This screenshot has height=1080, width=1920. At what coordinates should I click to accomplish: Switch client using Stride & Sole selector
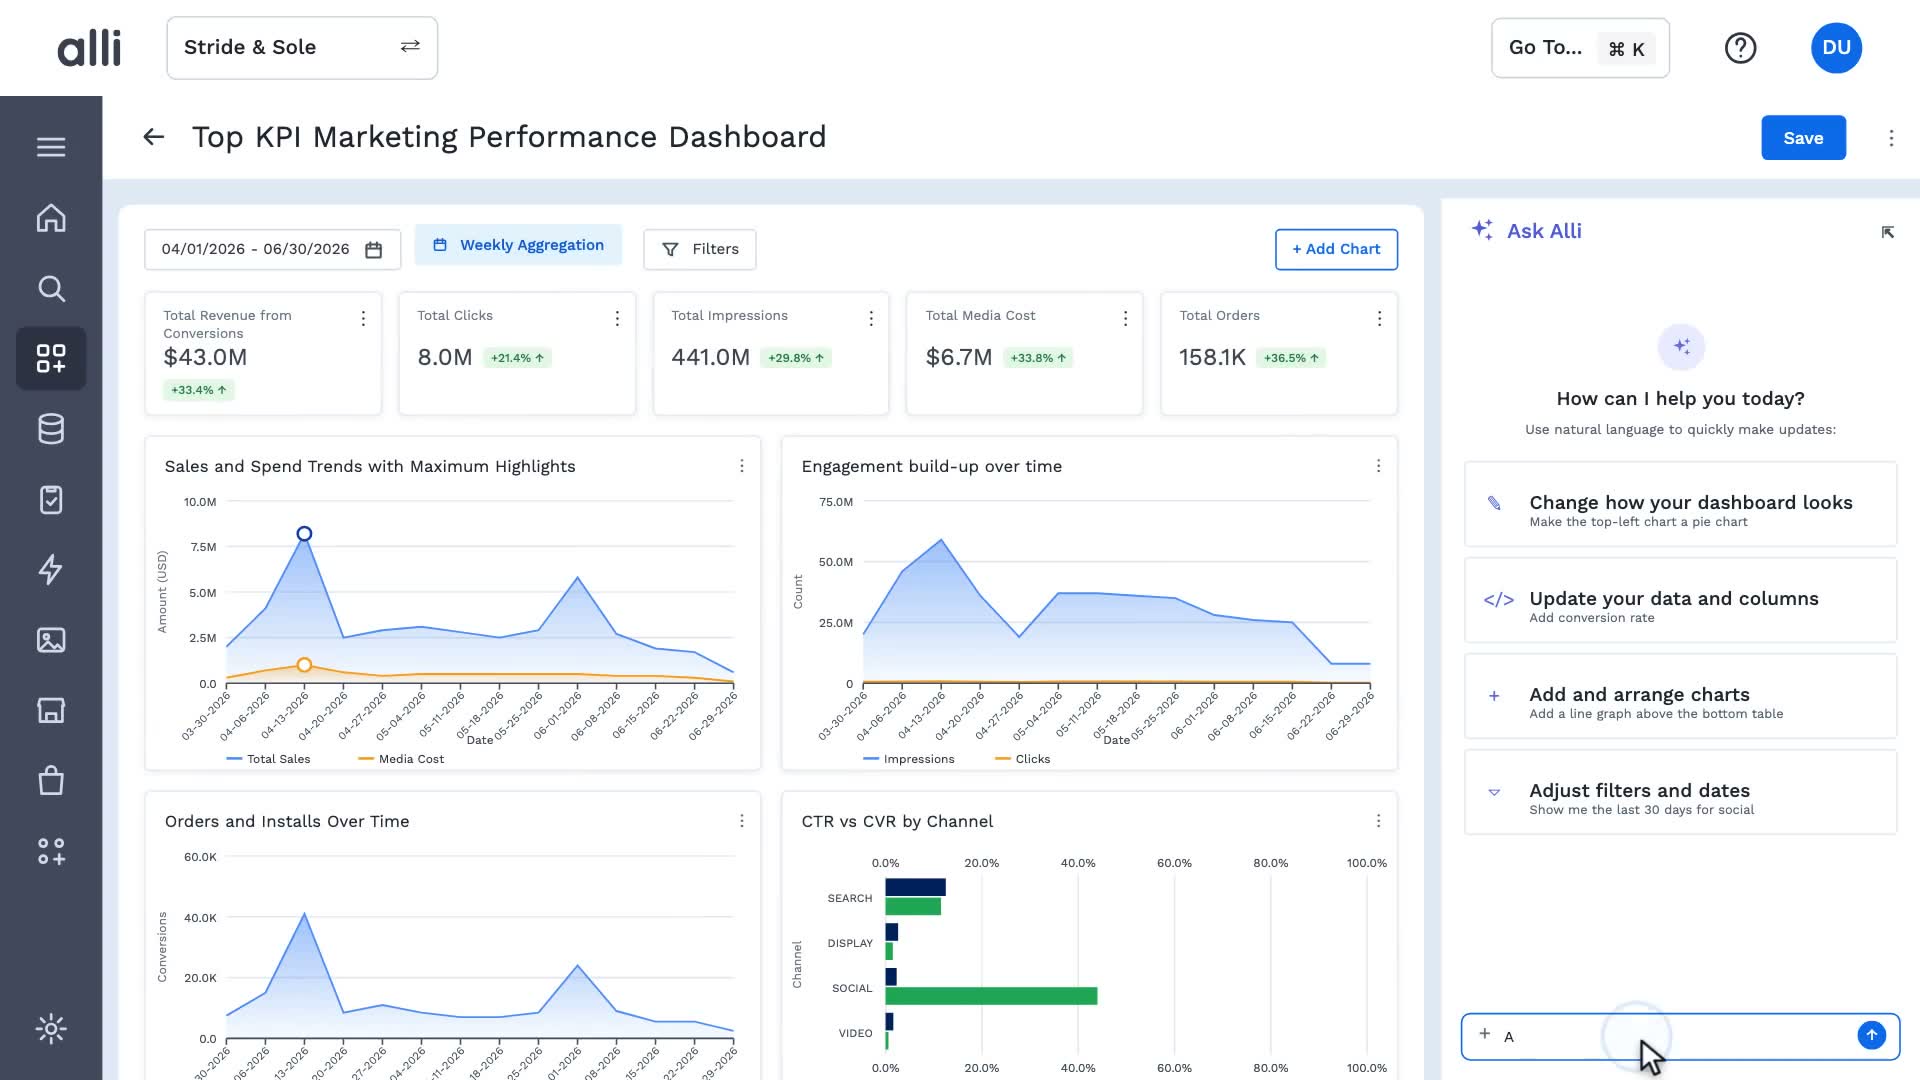(x=302, y=48)
